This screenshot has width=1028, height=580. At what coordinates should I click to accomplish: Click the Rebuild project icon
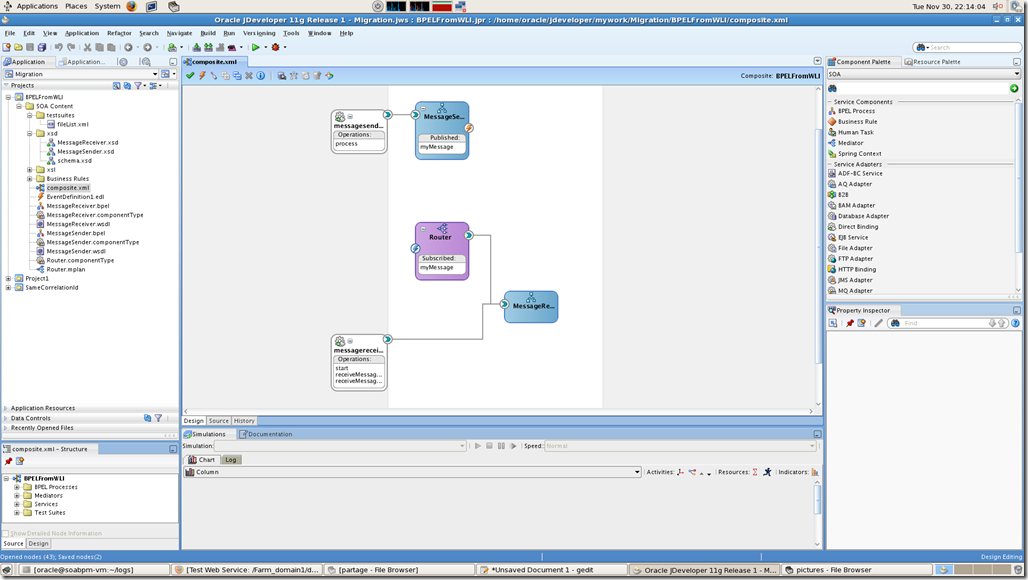208,47
